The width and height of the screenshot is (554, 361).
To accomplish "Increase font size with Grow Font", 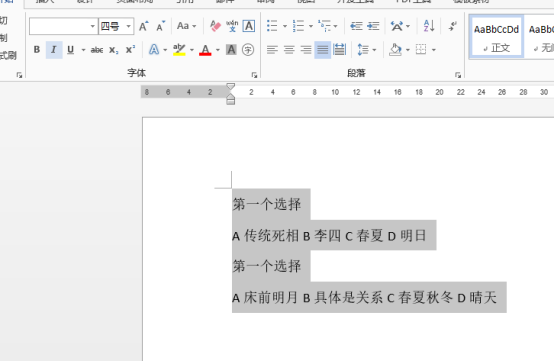I will 143,26.
